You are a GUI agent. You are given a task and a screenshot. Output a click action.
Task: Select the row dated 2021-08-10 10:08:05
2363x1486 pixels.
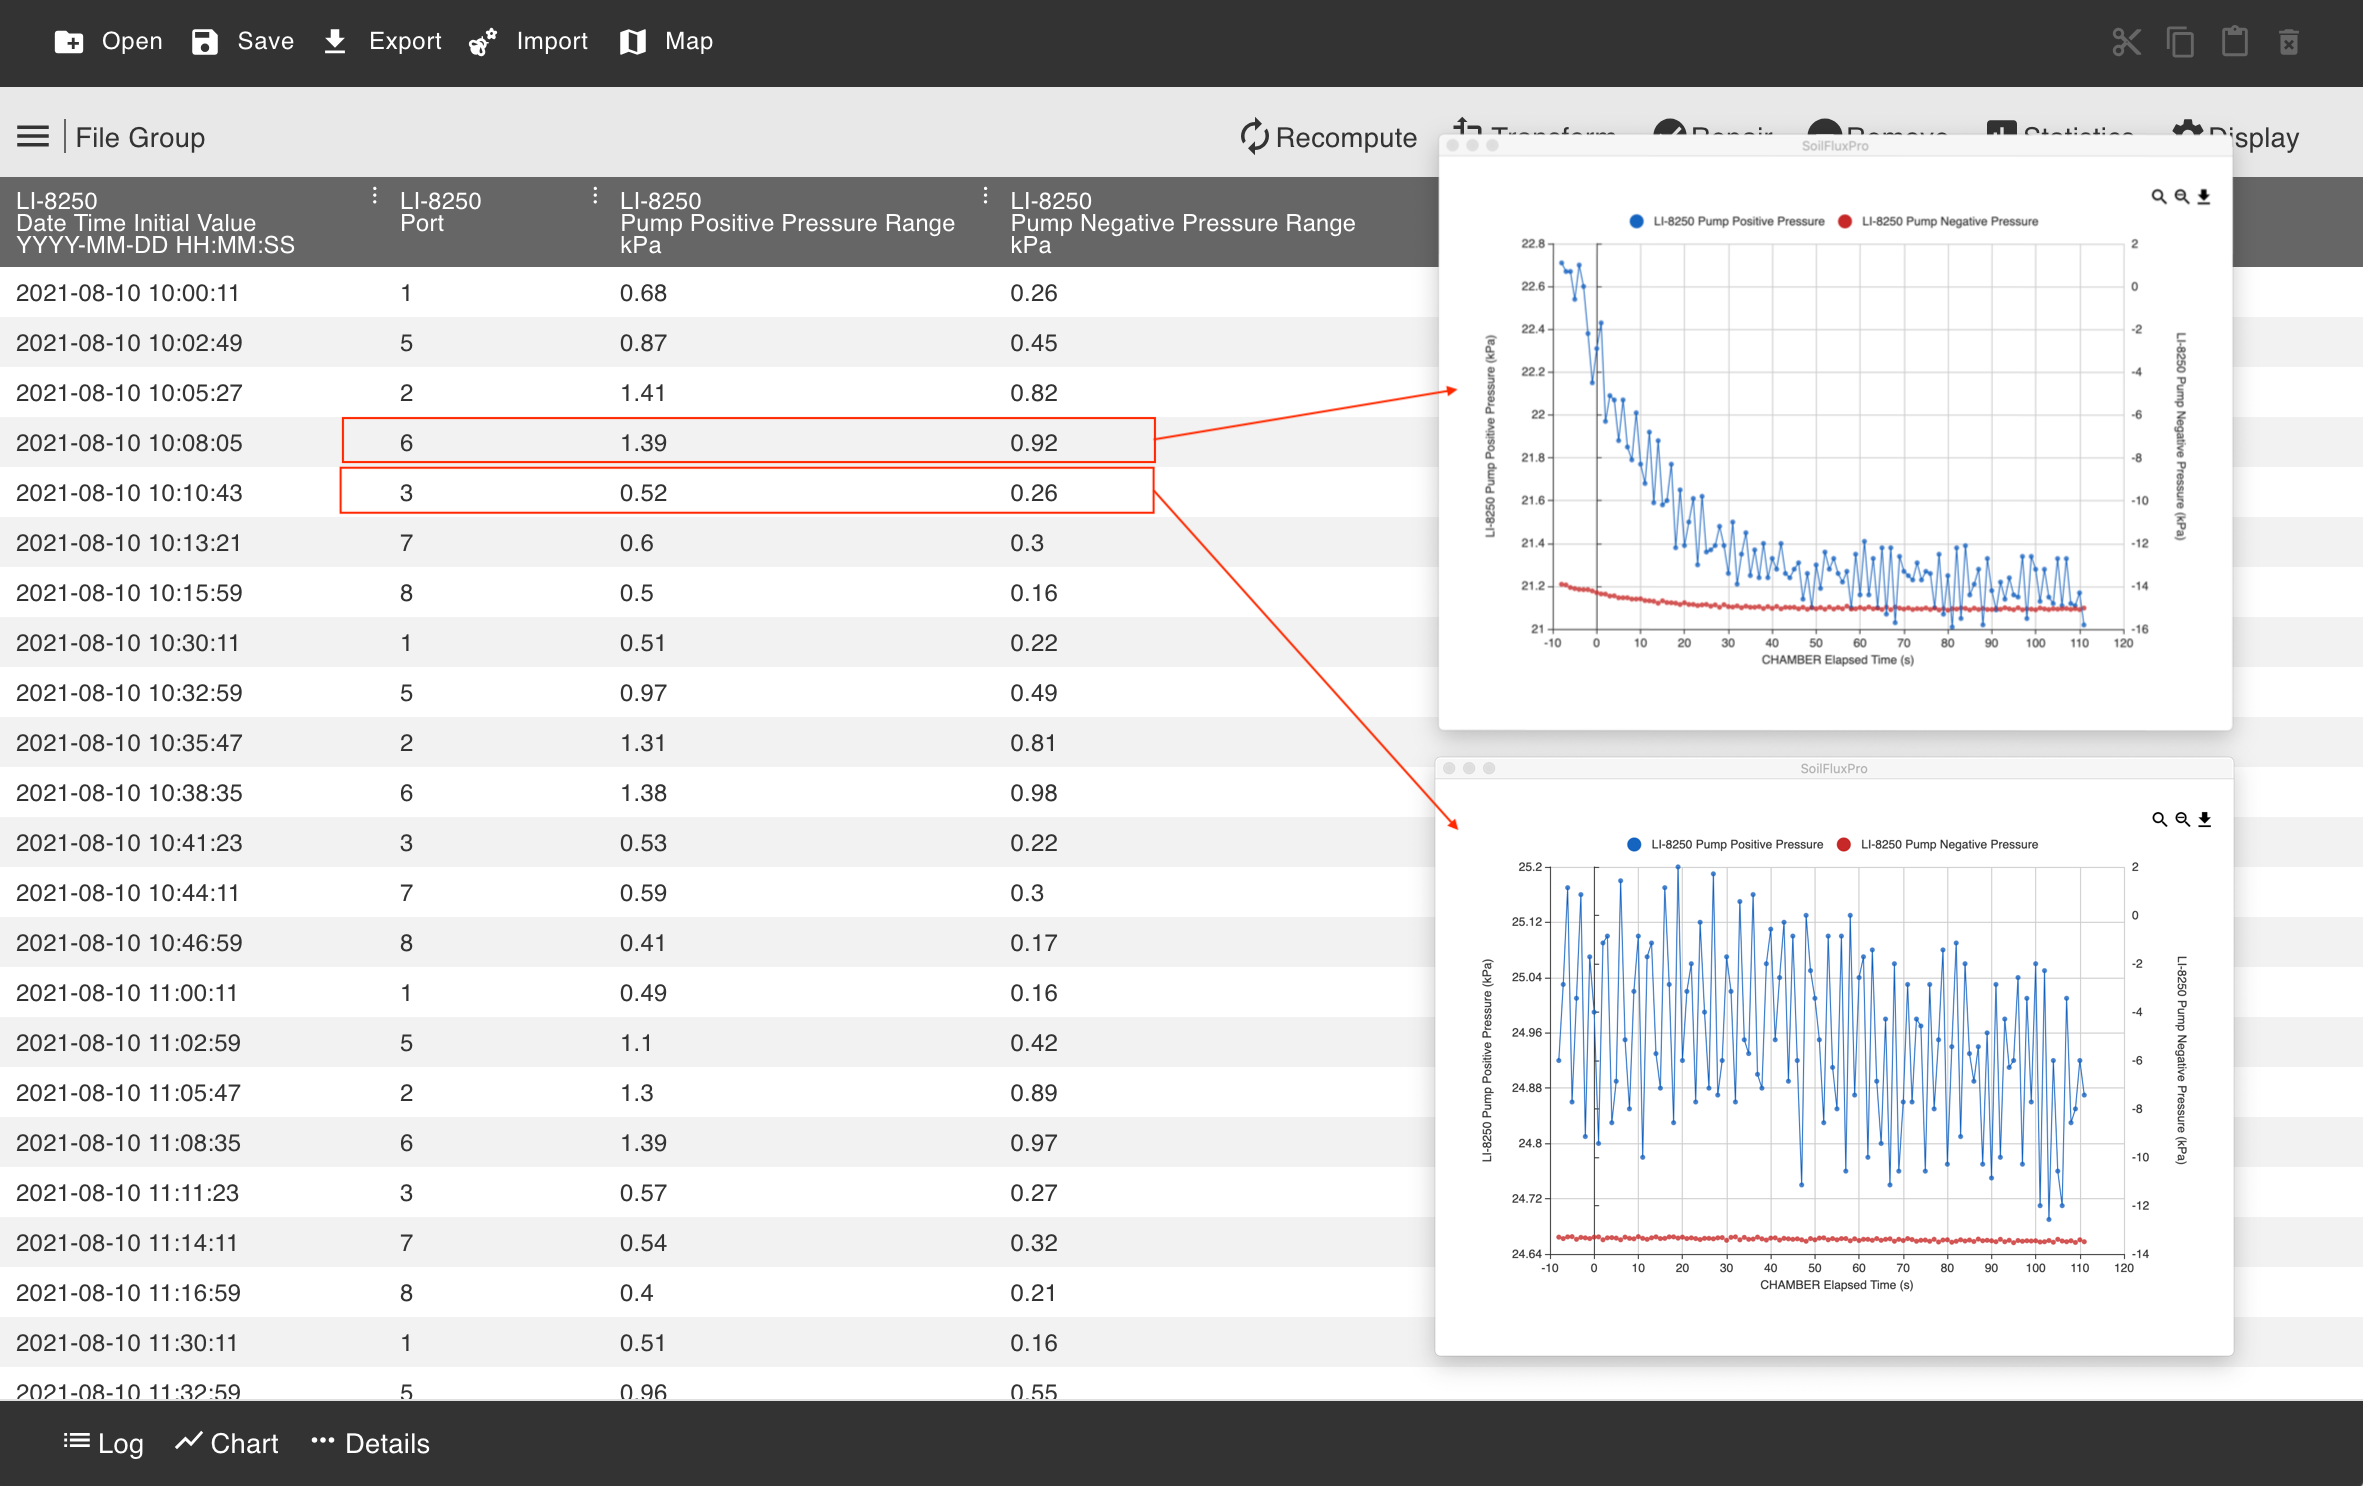[719, 443]
